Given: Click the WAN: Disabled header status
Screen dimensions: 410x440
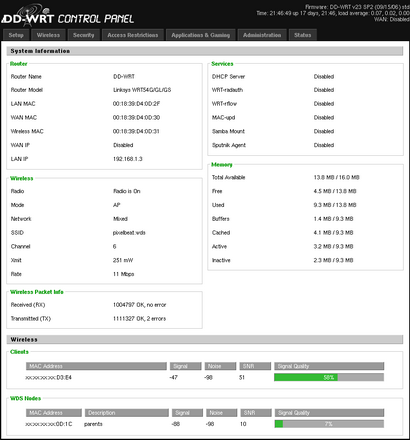Looking at the screenshot, I should 391,19.
